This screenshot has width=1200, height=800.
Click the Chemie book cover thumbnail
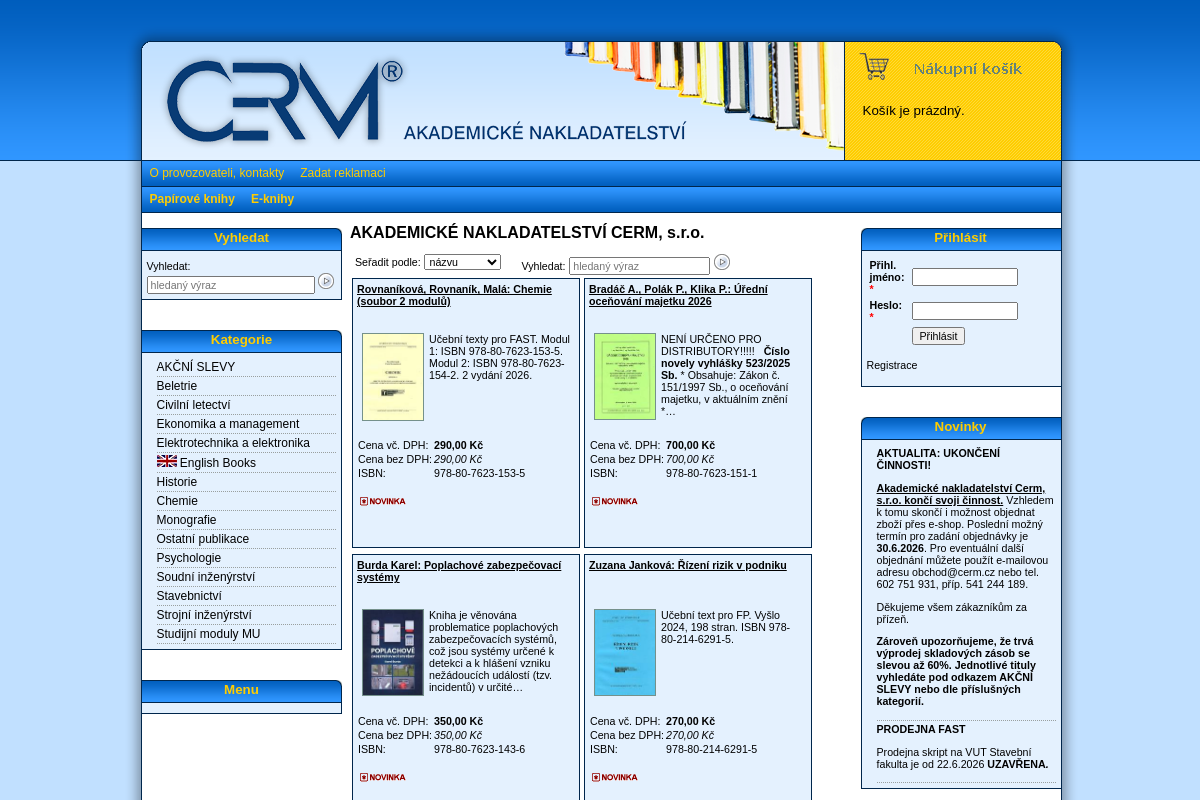(x=393, y=377)
